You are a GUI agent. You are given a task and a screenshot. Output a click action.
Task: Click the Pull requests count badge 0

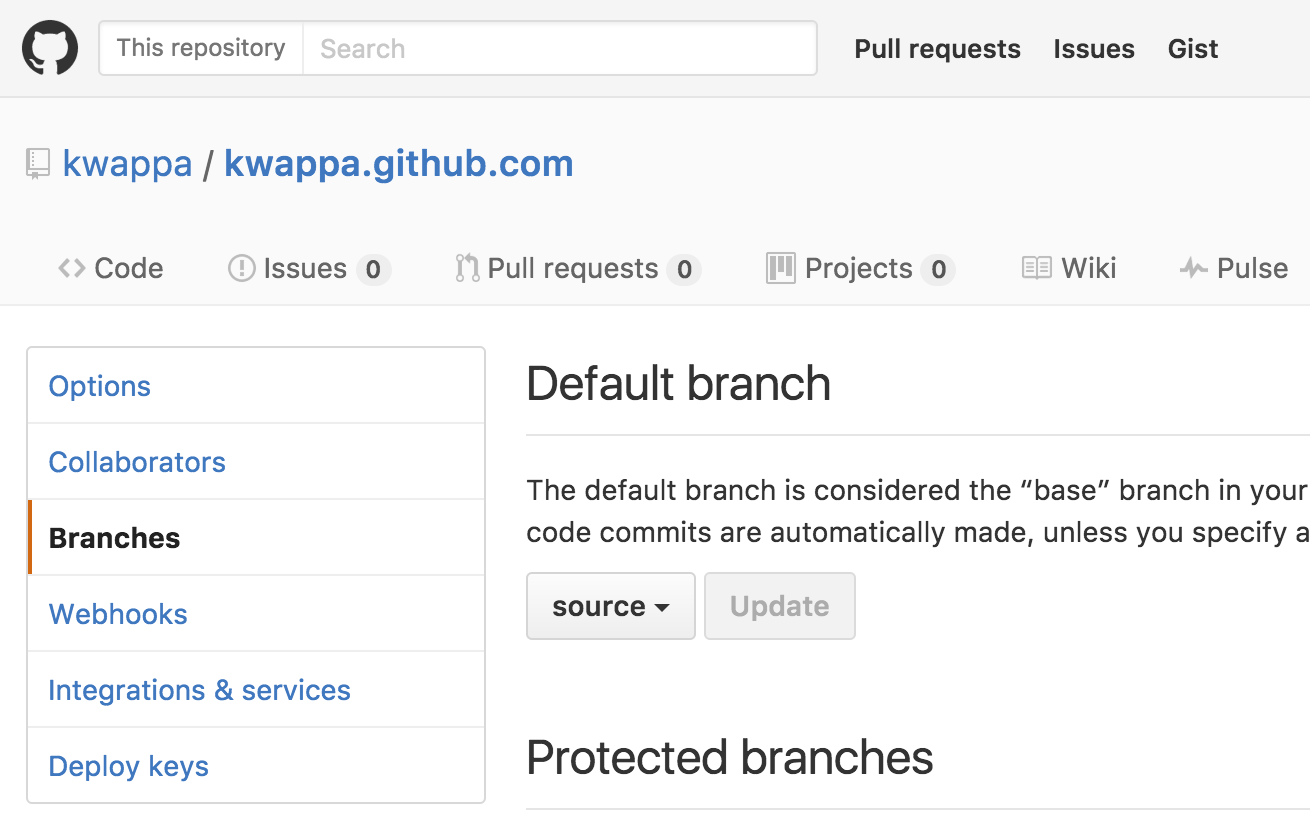click(x=684, y=269)
